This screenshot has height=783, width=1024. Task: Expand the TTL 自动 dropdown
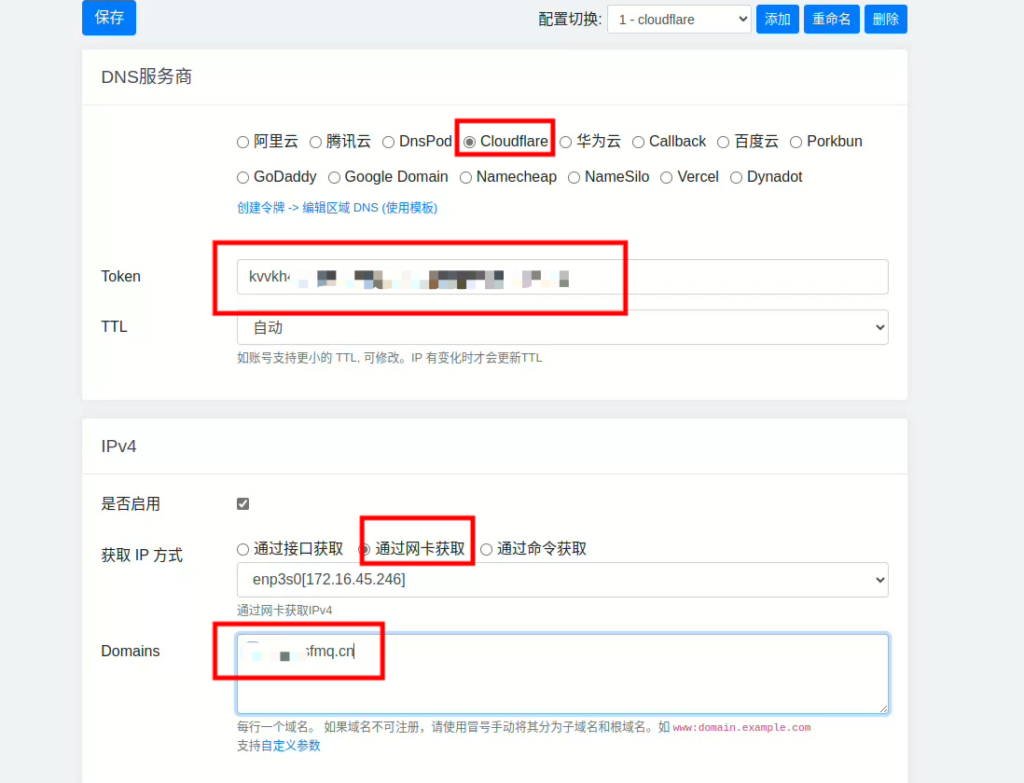[562, 327]
